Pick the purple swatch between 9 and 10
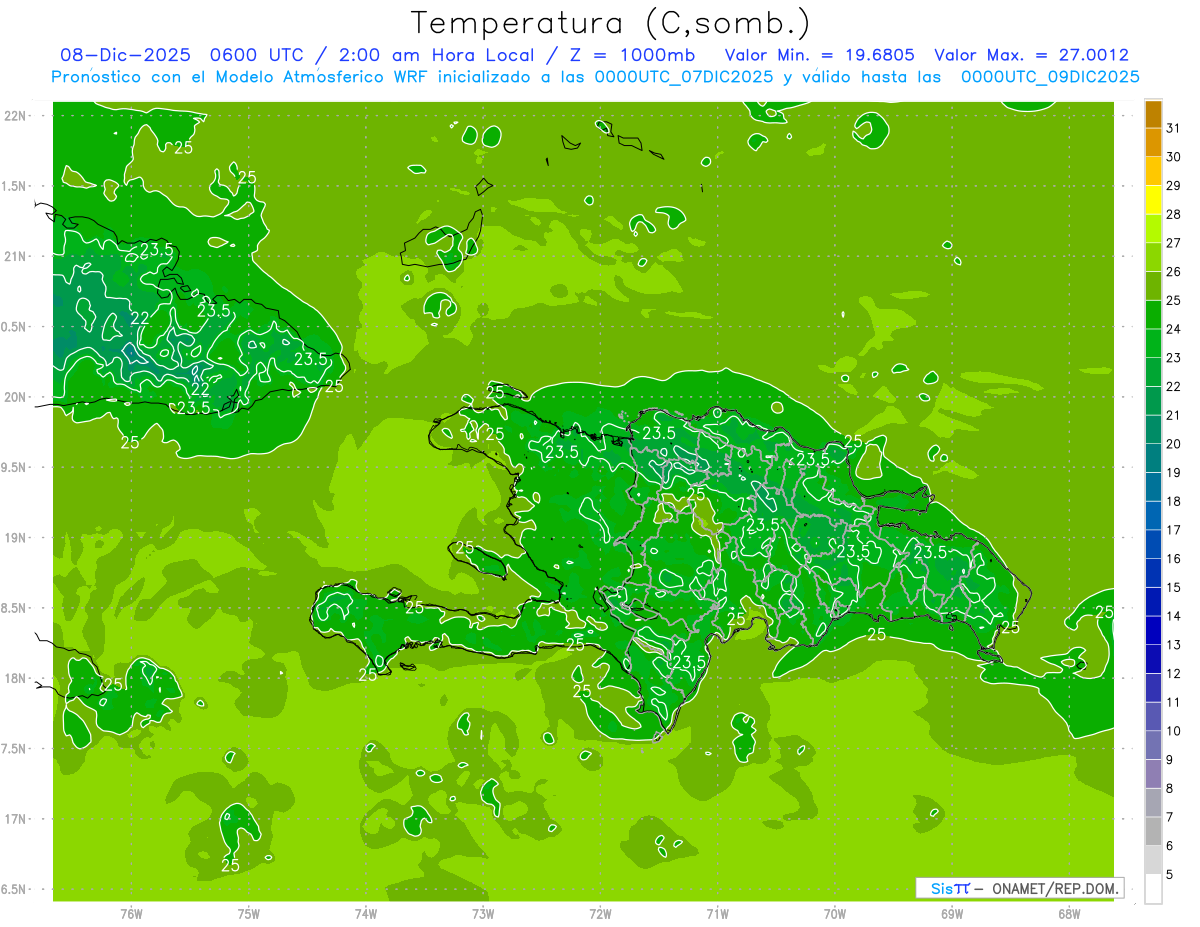This screenshot has height=927, width=1200. pyautogui.click(x=1153, y=745)
